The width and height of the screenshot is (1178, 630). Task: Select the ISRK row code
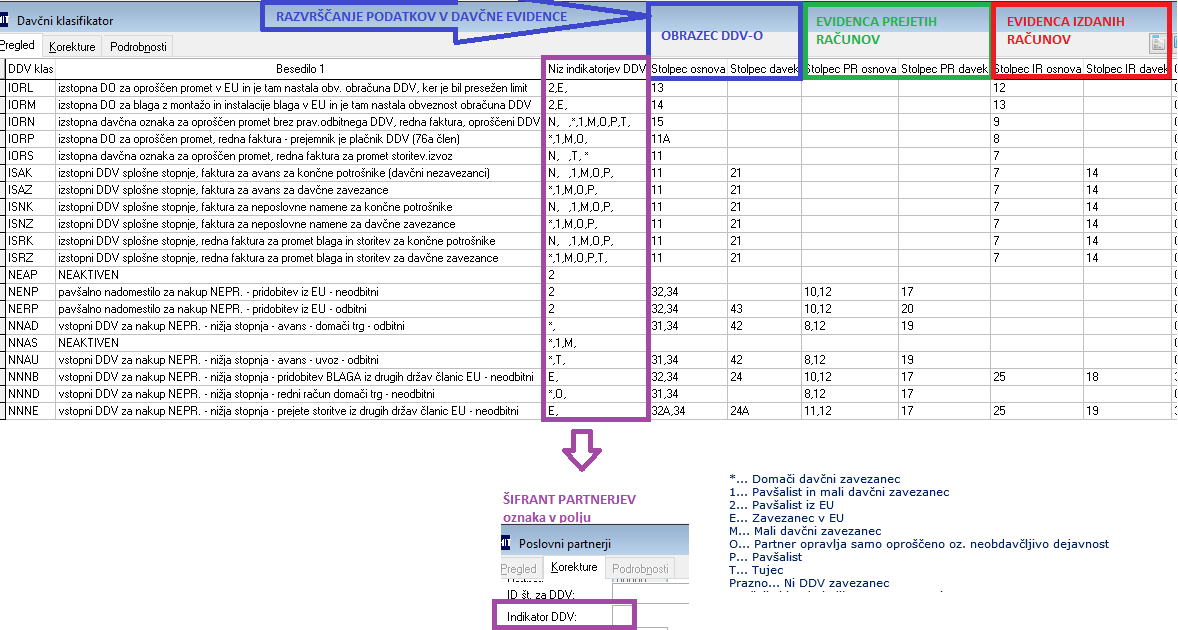click(x=20, y=241)
